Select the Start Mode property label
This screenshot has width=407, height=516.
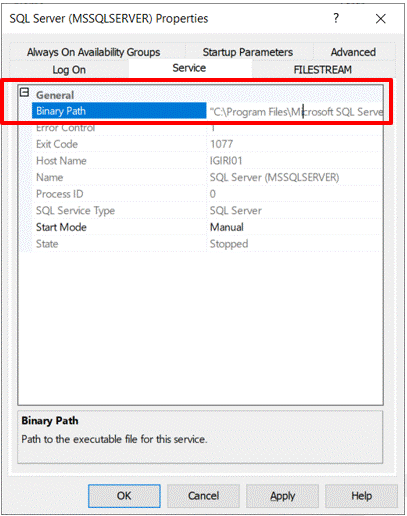click(61, 227)
